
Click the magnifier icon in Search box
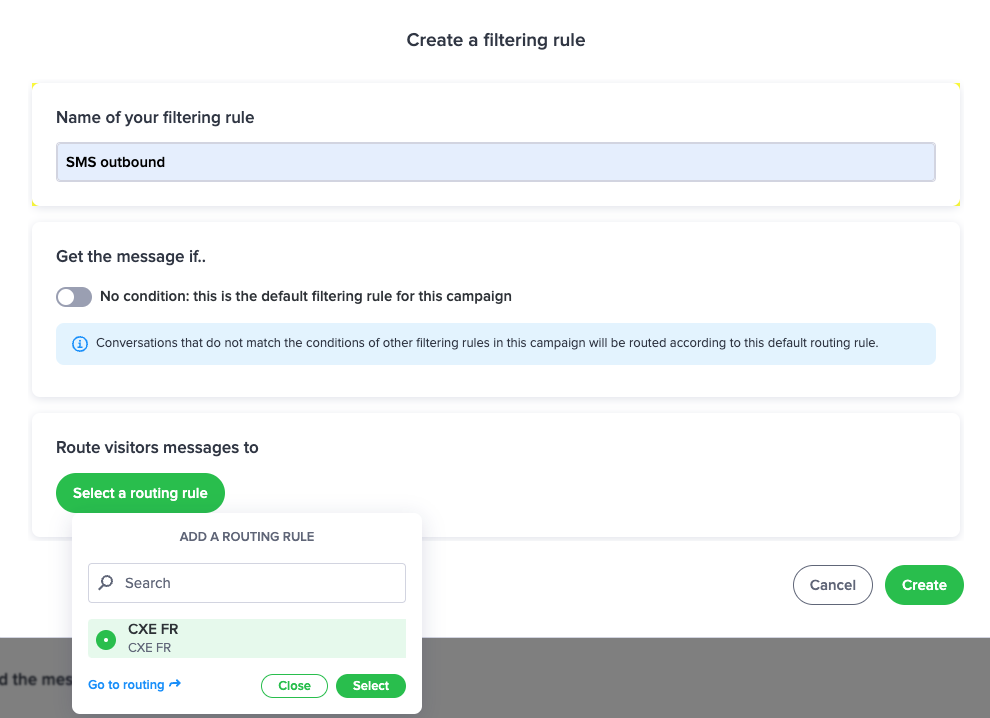click(106, 582)
